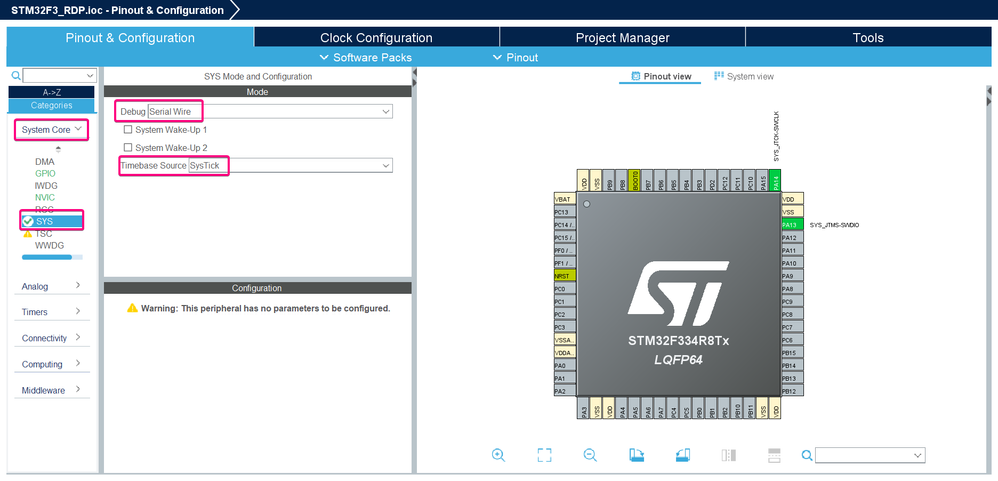Viewport: 998px width, 481px height.
Task: Select WWDG peripheral
Action: pos(49,245)
